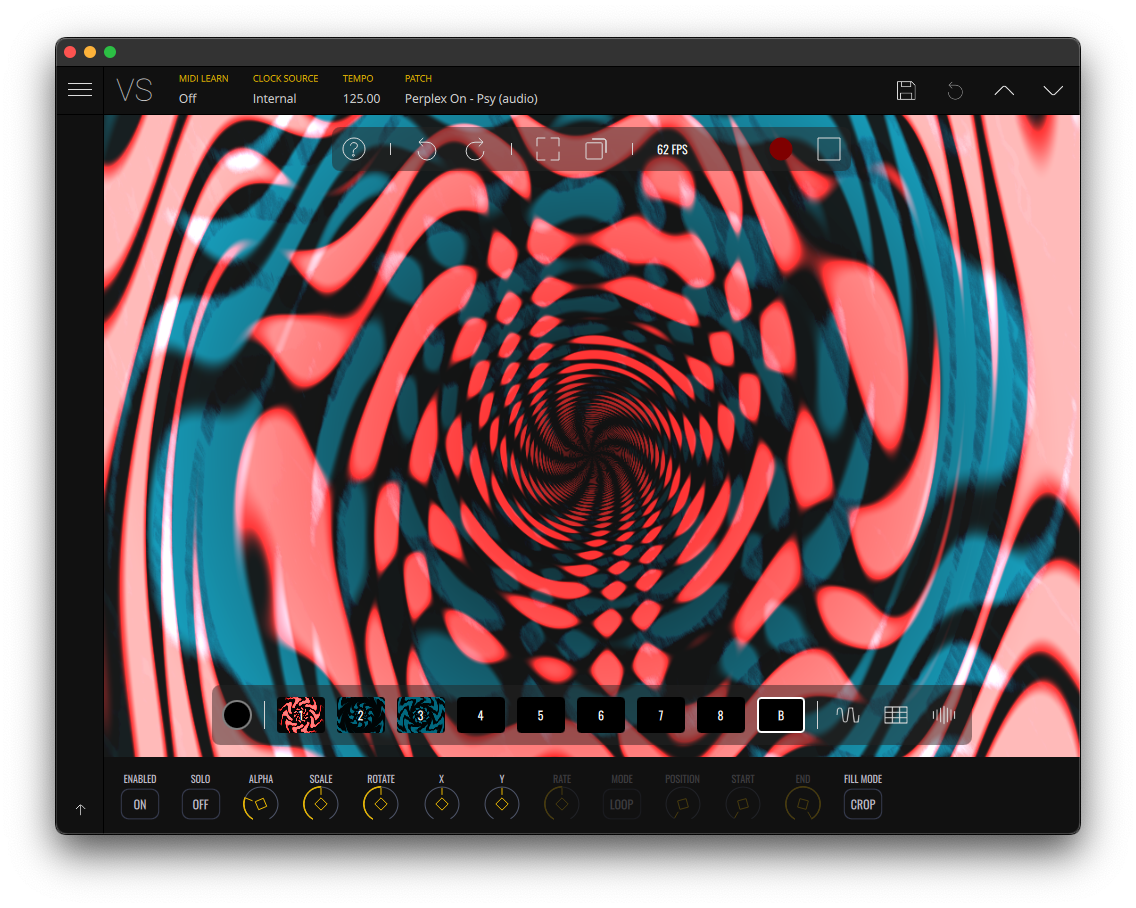Screen dimensions: 1136x908
Task: Save the current patch
Action: (x=906, y=91)
